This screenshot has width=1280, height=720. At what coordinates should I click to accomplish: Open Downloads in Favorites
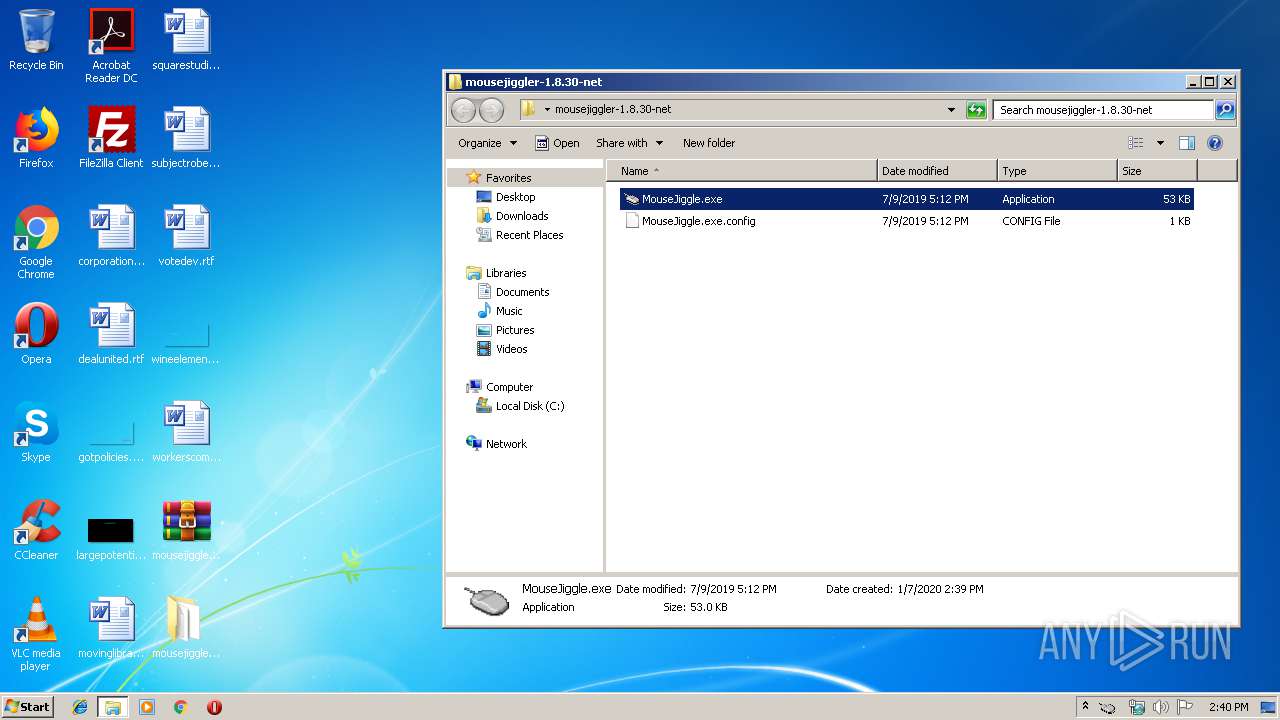[522, 216]
